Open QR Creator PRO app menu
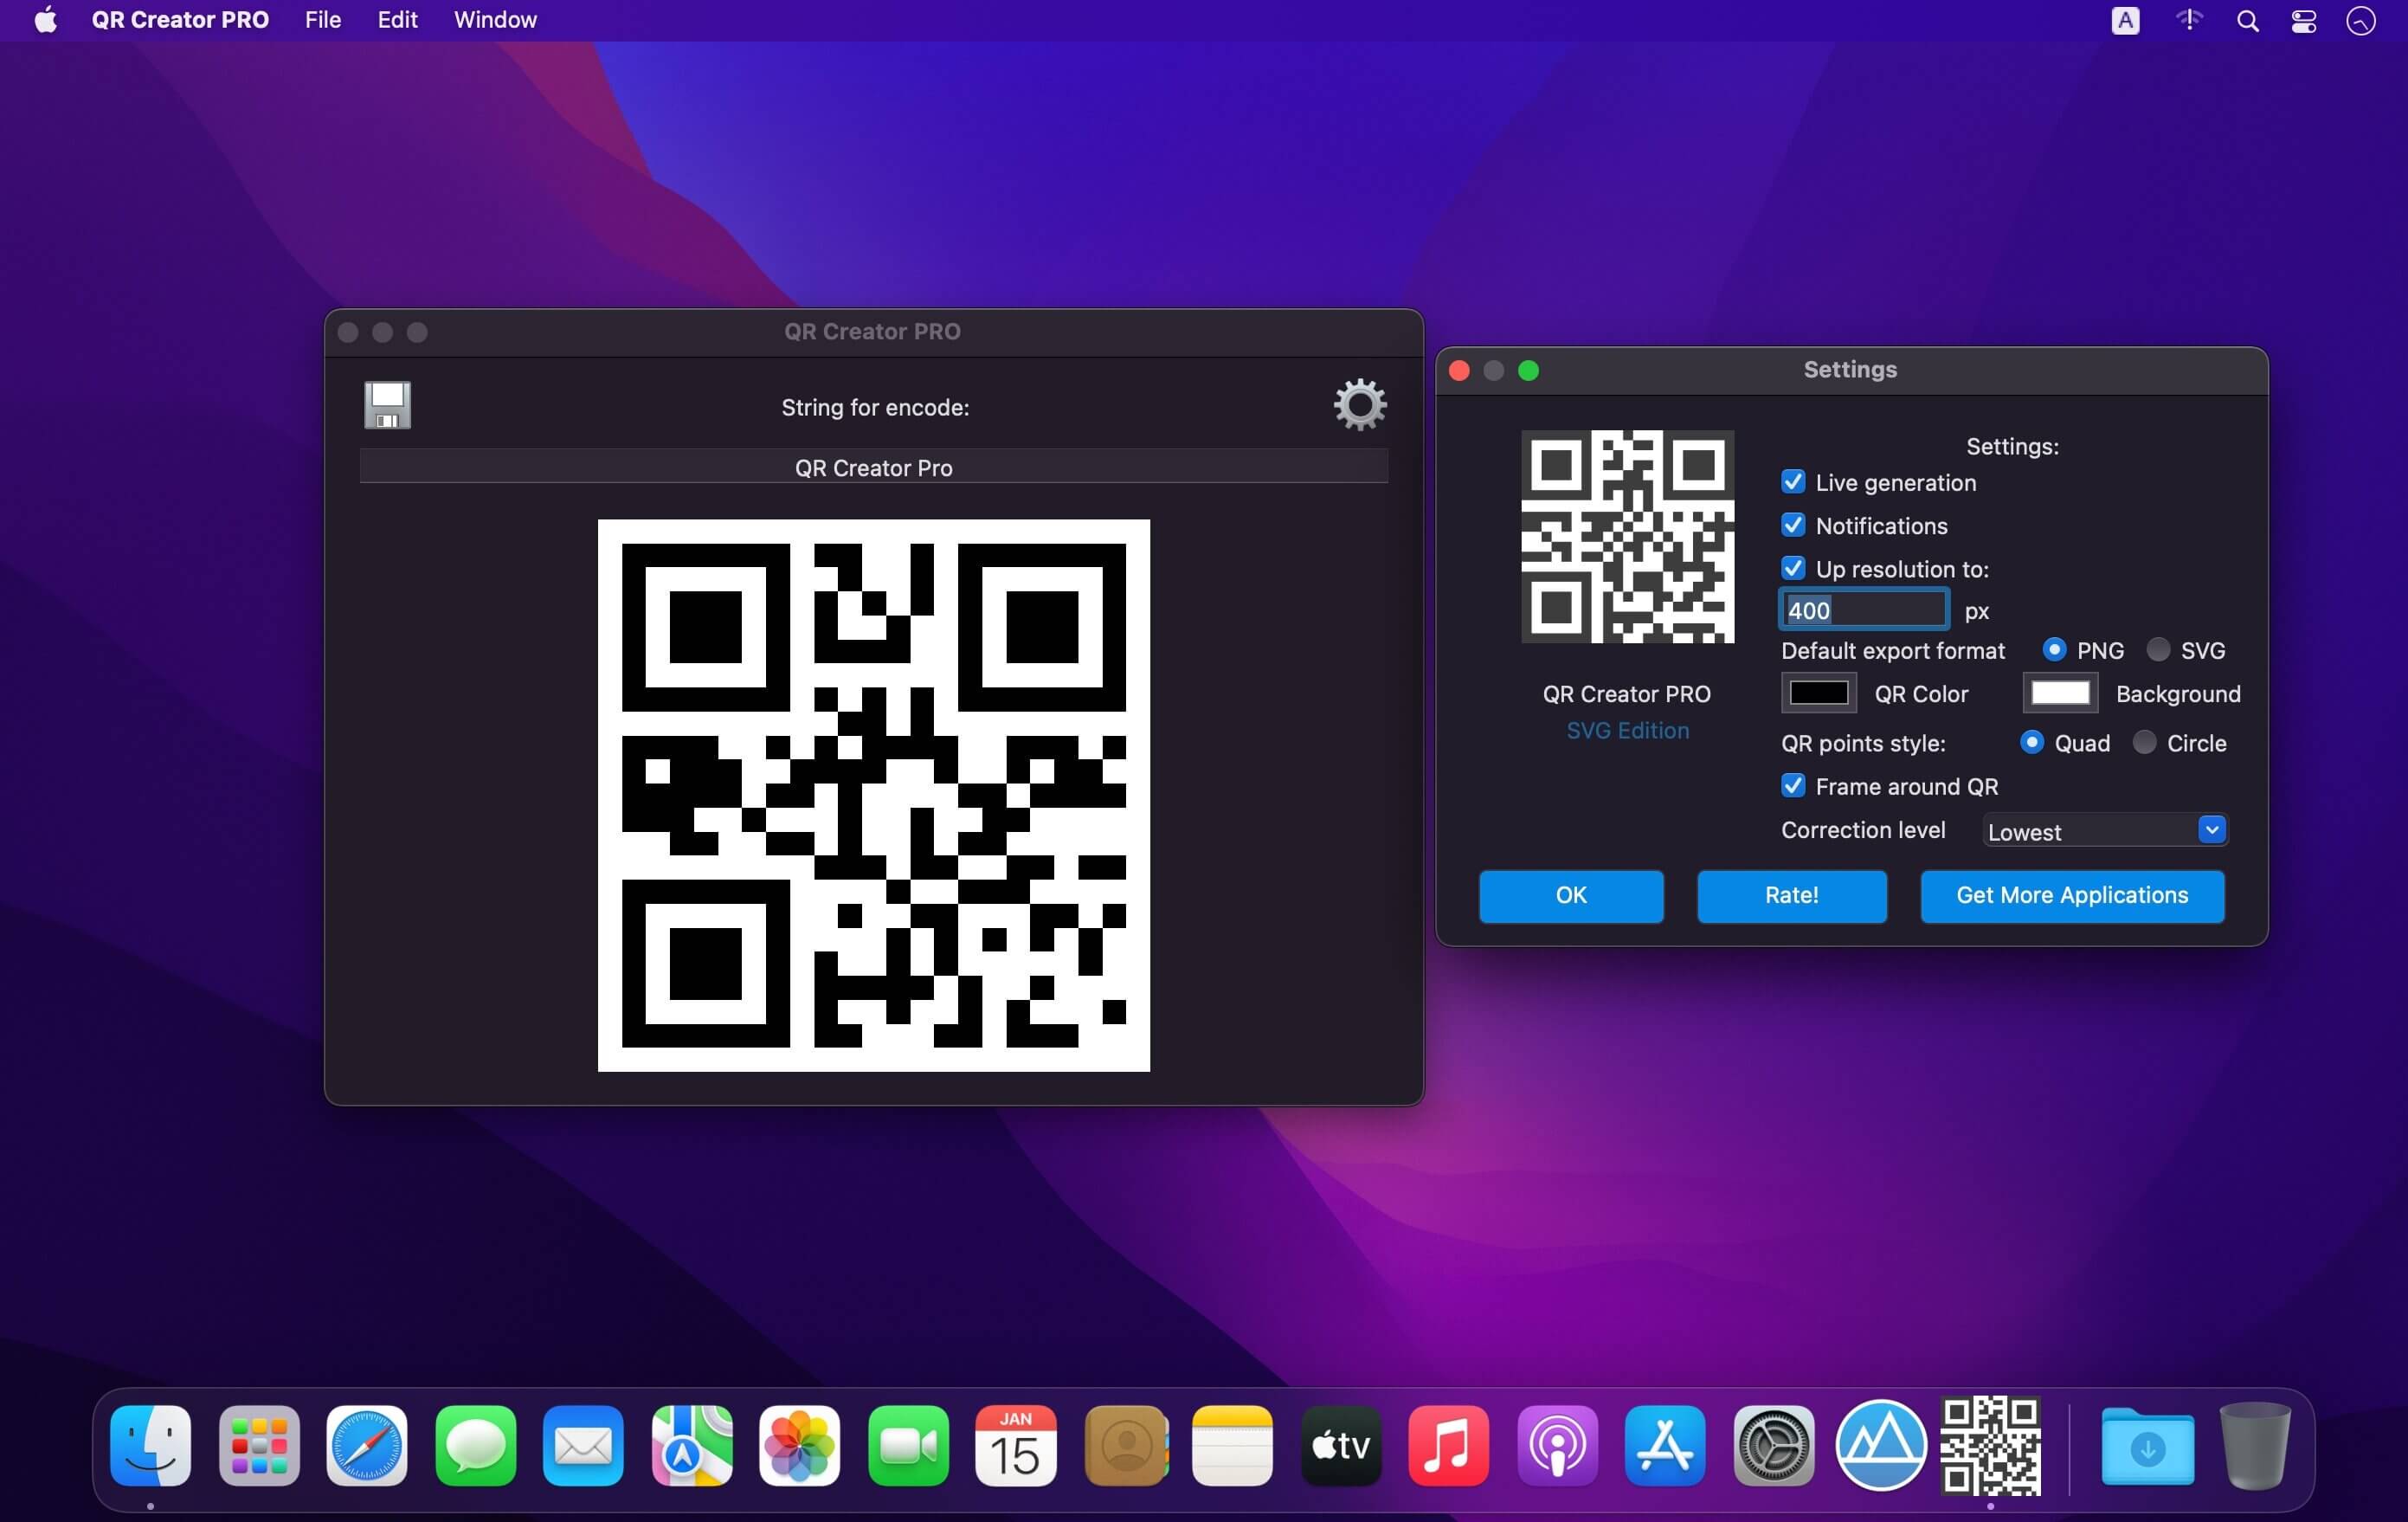The height and width of the screenshot is (1522, 2408). pos(180,20)
